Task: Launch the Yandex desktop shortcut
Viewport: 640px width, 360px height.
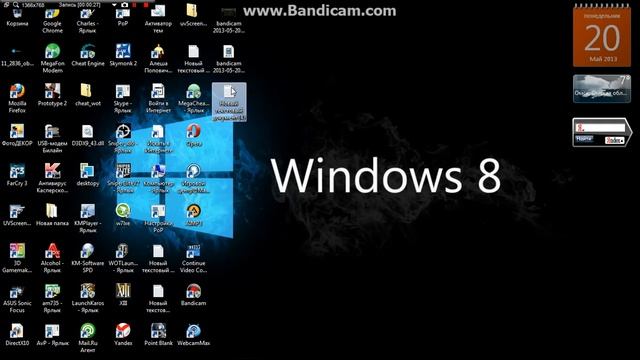Action: coord(123,335)
